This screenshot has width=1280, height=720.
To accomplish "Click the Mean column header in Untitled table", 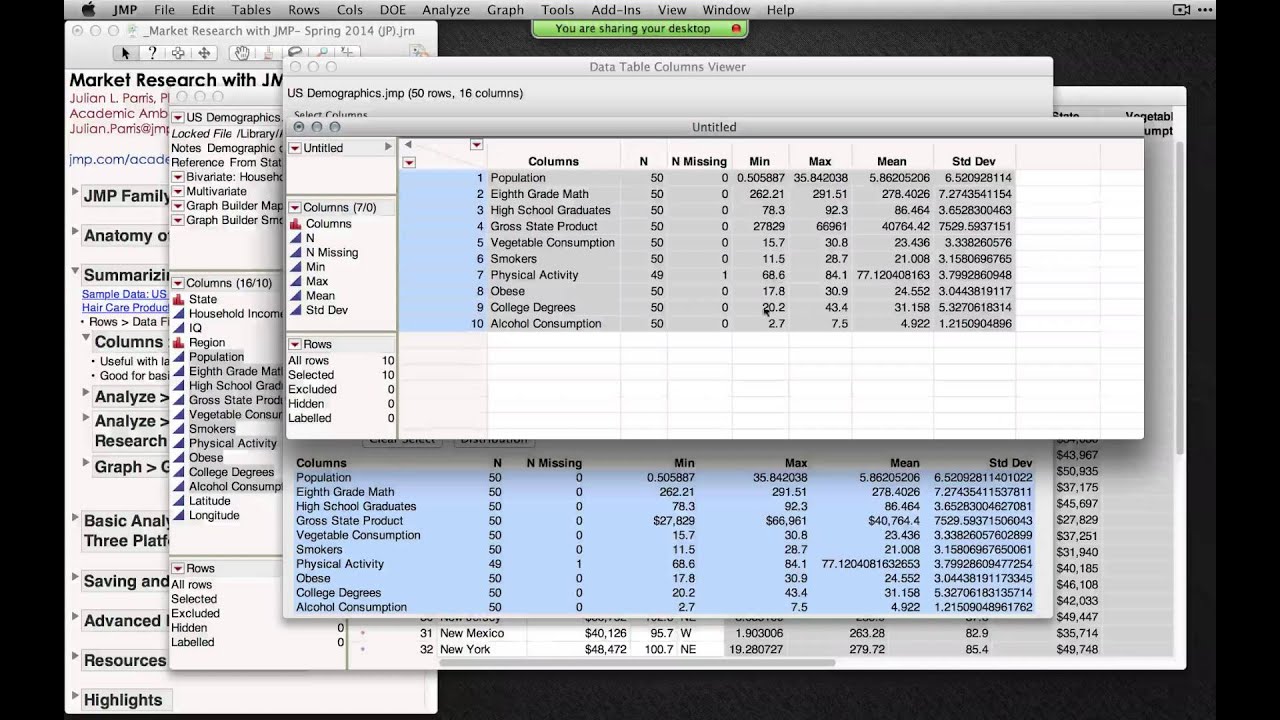I will coord(891,161).
